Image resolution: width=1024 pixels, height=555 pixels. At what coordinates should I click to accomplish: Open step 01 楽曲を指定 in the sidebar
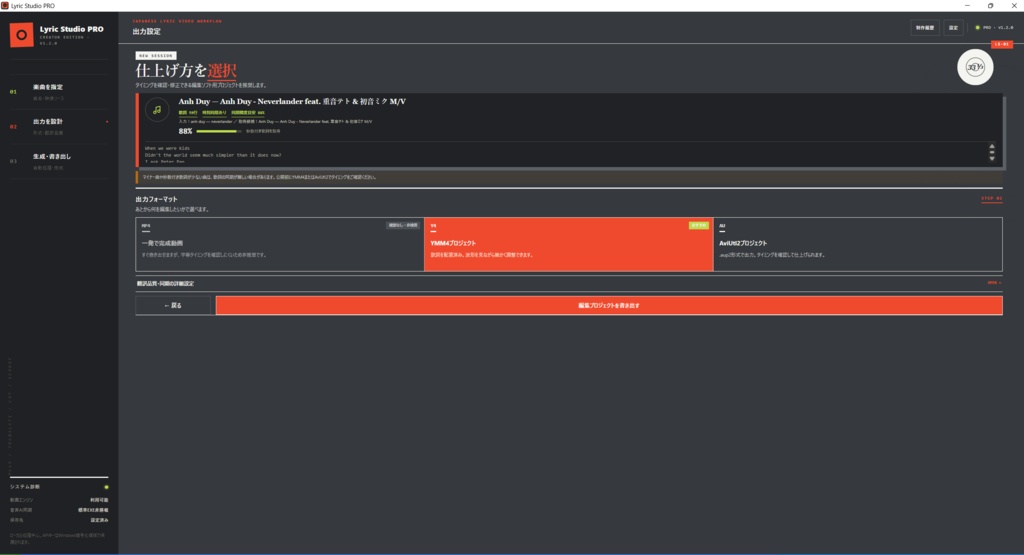point(59,92)
